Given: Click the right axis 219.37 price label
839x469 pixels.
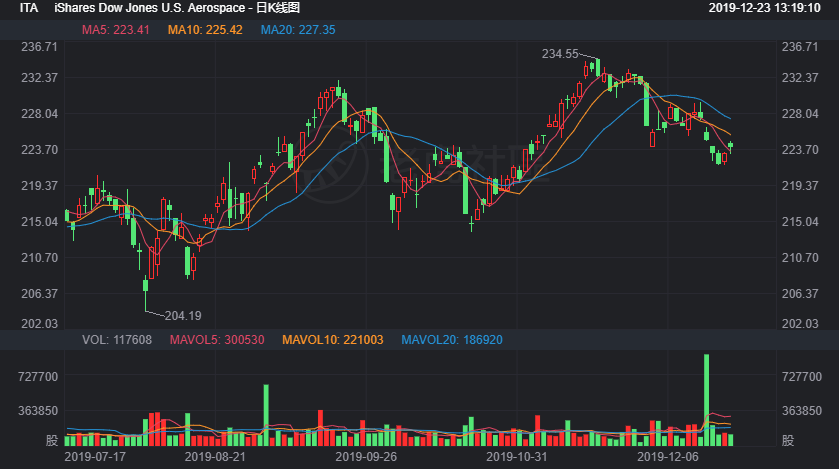Looking at the screenshot, I should click(800, 186).
